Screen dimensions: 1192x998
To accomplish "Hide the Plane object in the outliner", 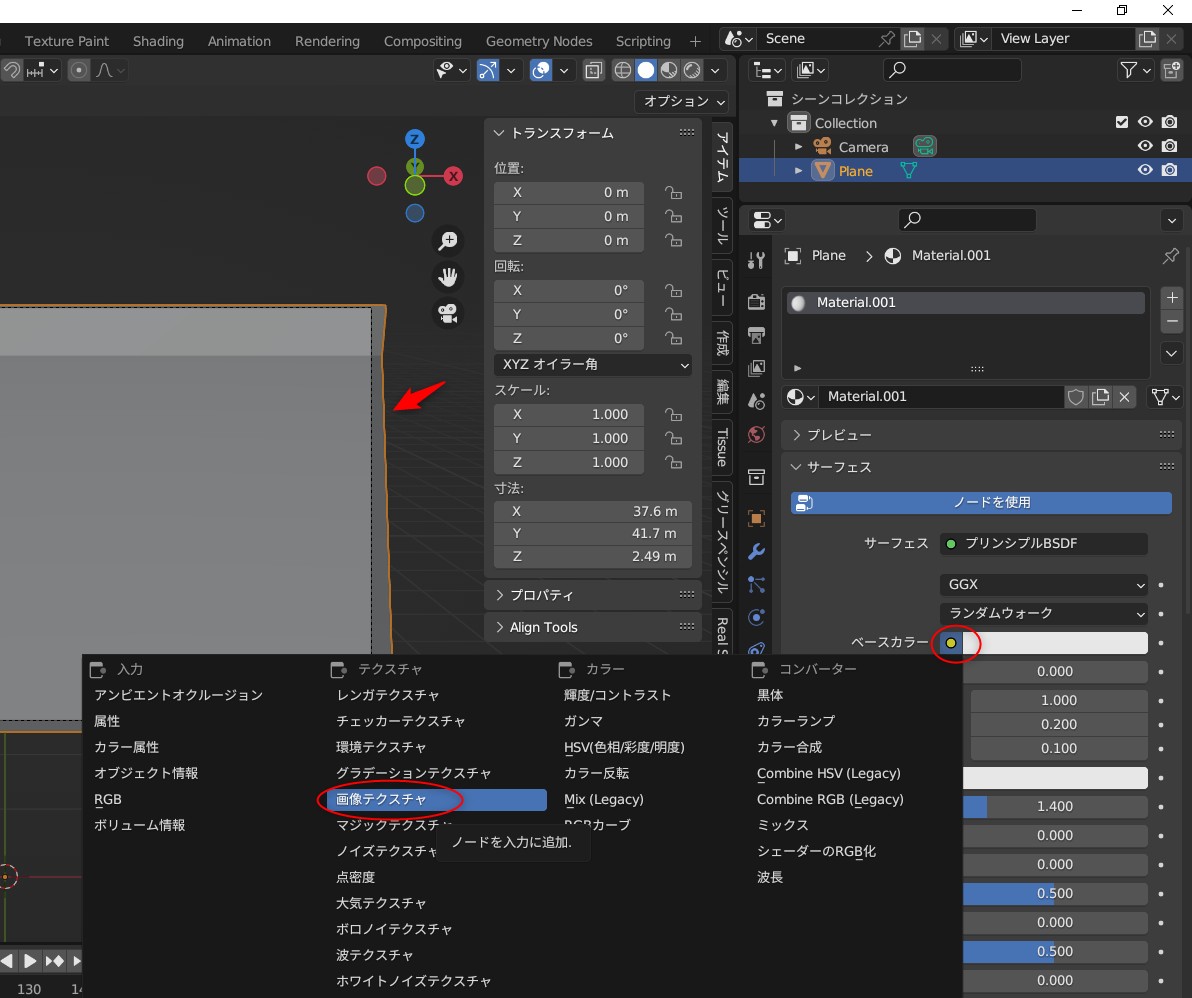I will tap(1144, 170).
